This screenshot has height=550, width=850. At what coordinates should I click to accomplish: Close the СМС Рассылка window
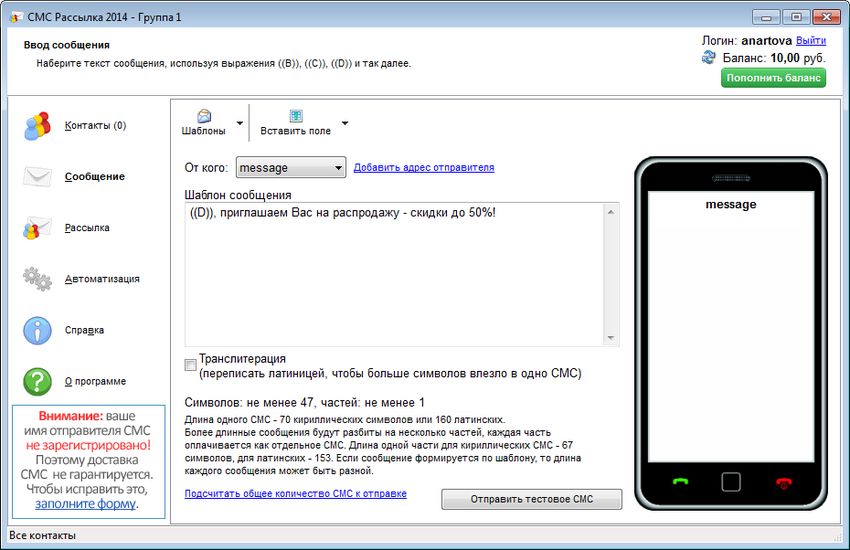(x=827, y=17)
